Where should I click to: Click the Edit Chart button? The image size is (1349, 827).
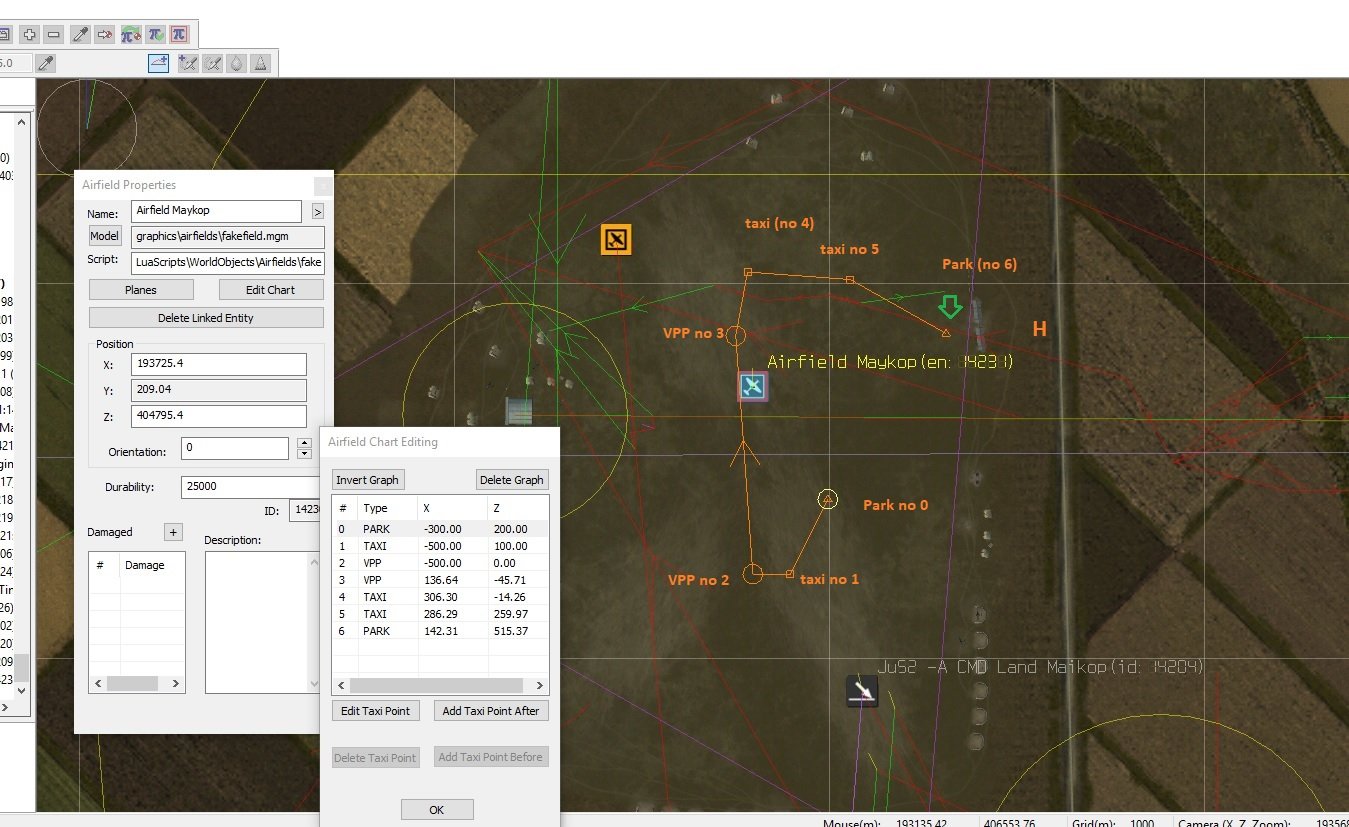[270, 289]
